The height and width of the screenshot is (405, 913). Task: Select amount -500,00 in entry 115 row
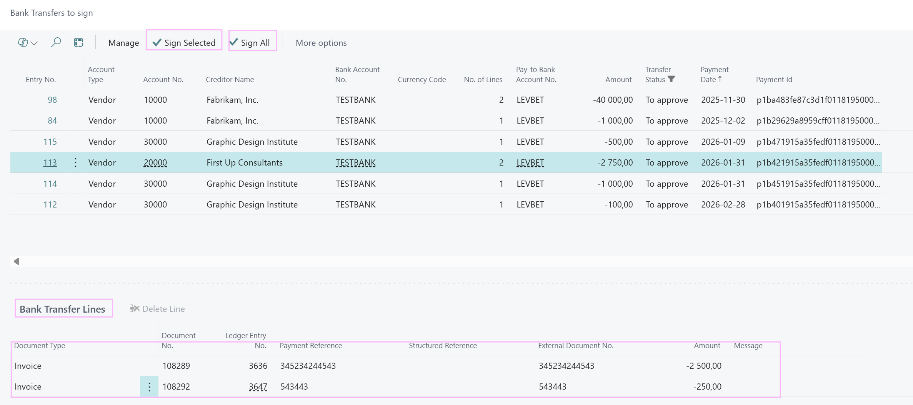618,142
